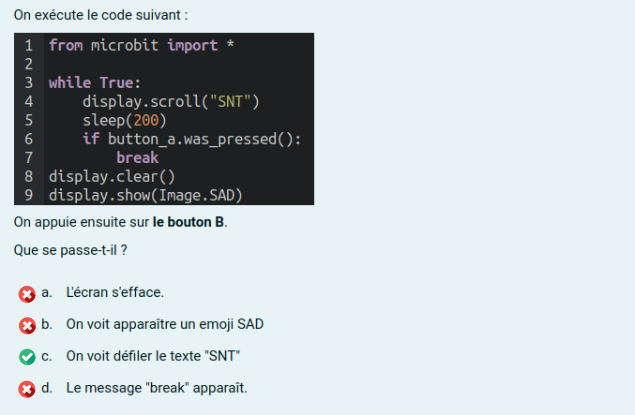The height and width of the screenshot is (415, 635).
Task: Click code line number 1
Action: pyautogui.click(x=28, y=45)
